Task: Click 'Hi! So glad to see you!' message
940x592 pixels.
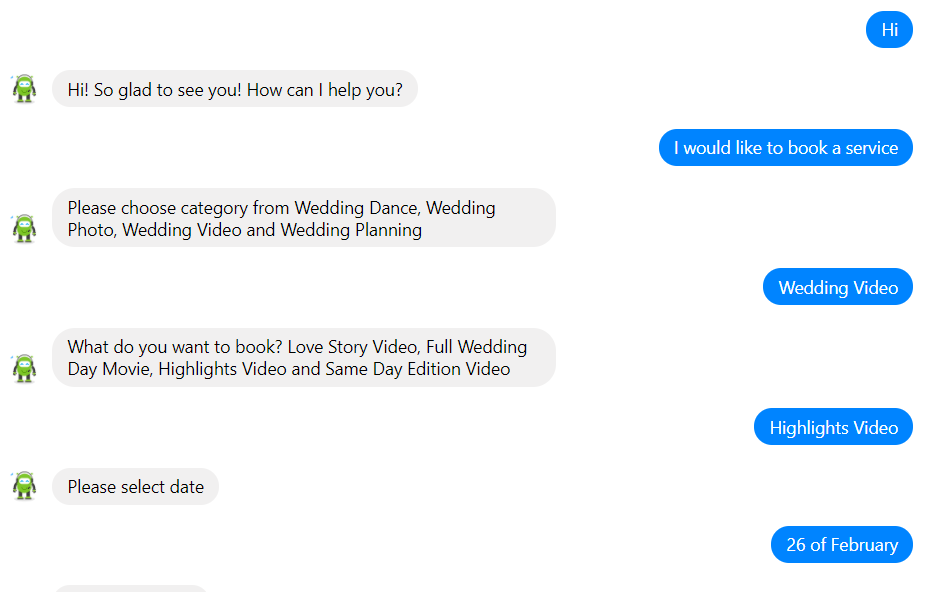Action: pyautogui.click(x=234, y=89)
